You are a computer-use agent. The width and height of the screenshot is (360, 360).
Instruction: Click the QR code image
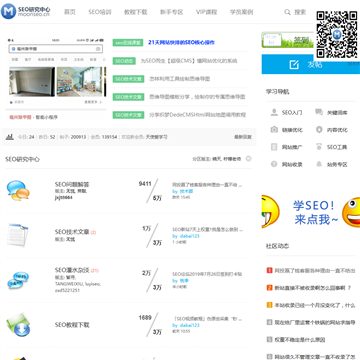(x=337, y=35)
